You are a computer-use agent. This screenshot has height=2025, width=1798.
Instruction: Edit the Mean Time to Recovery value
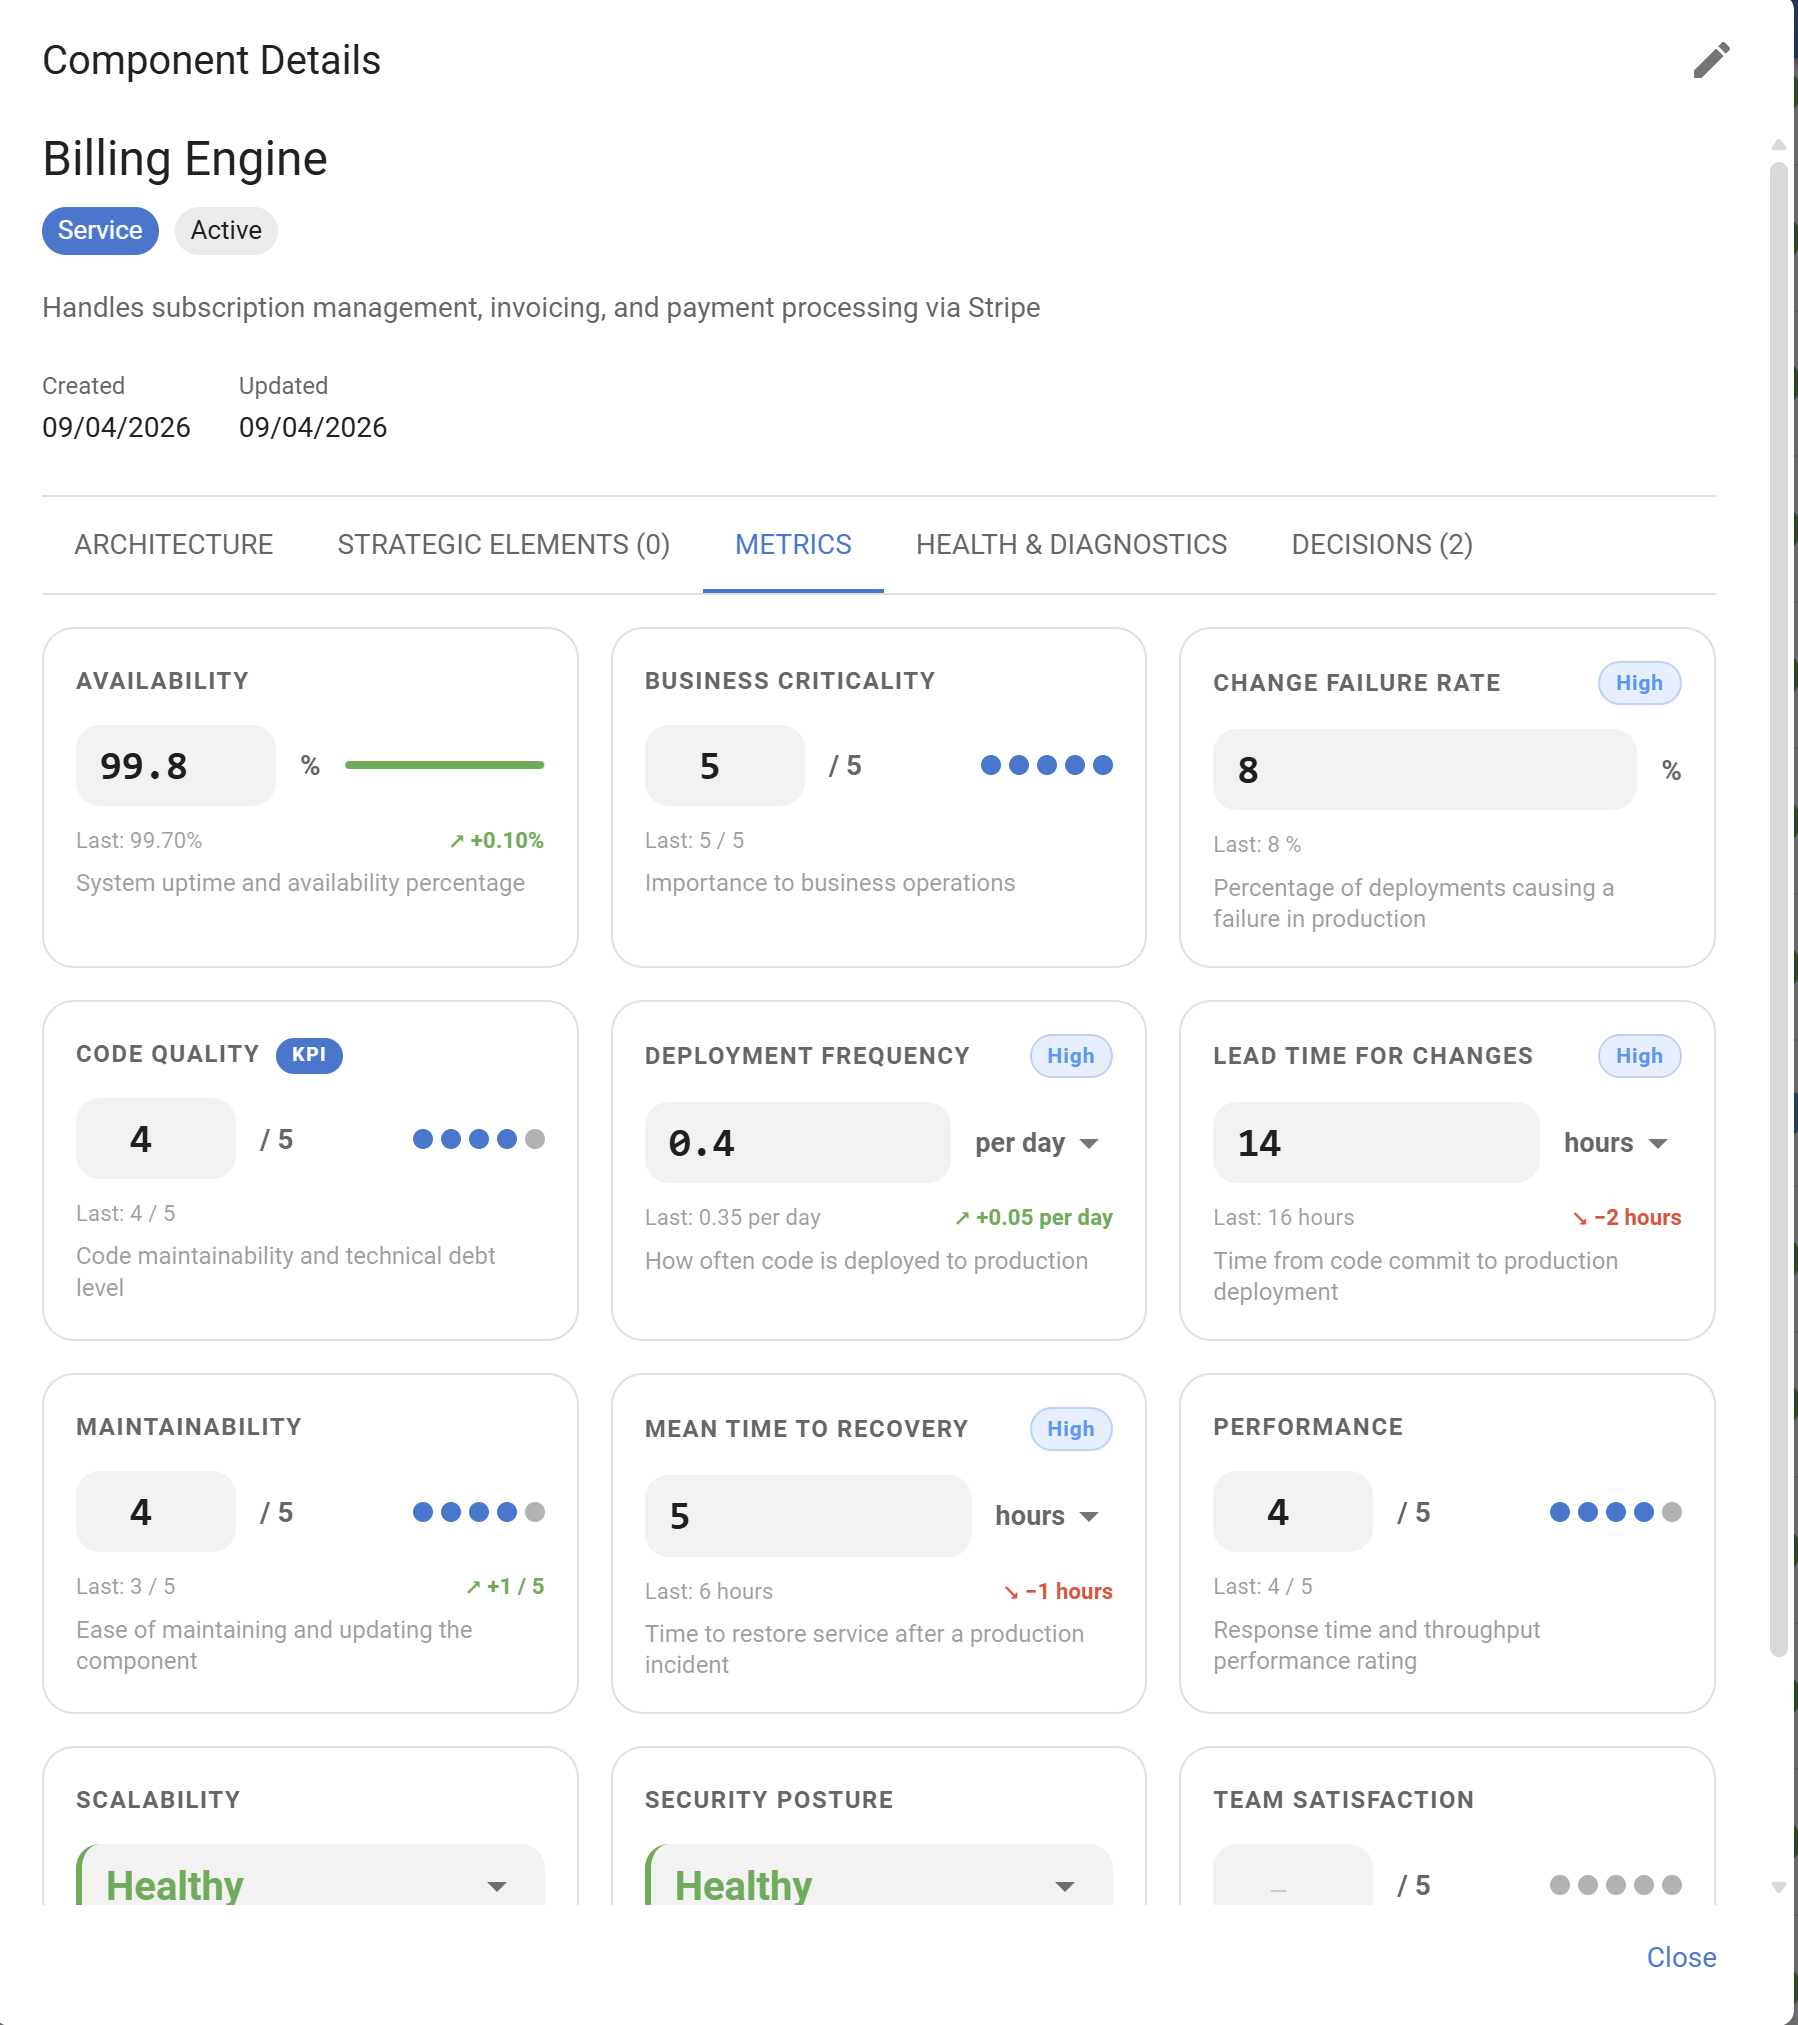[808, 1516]
